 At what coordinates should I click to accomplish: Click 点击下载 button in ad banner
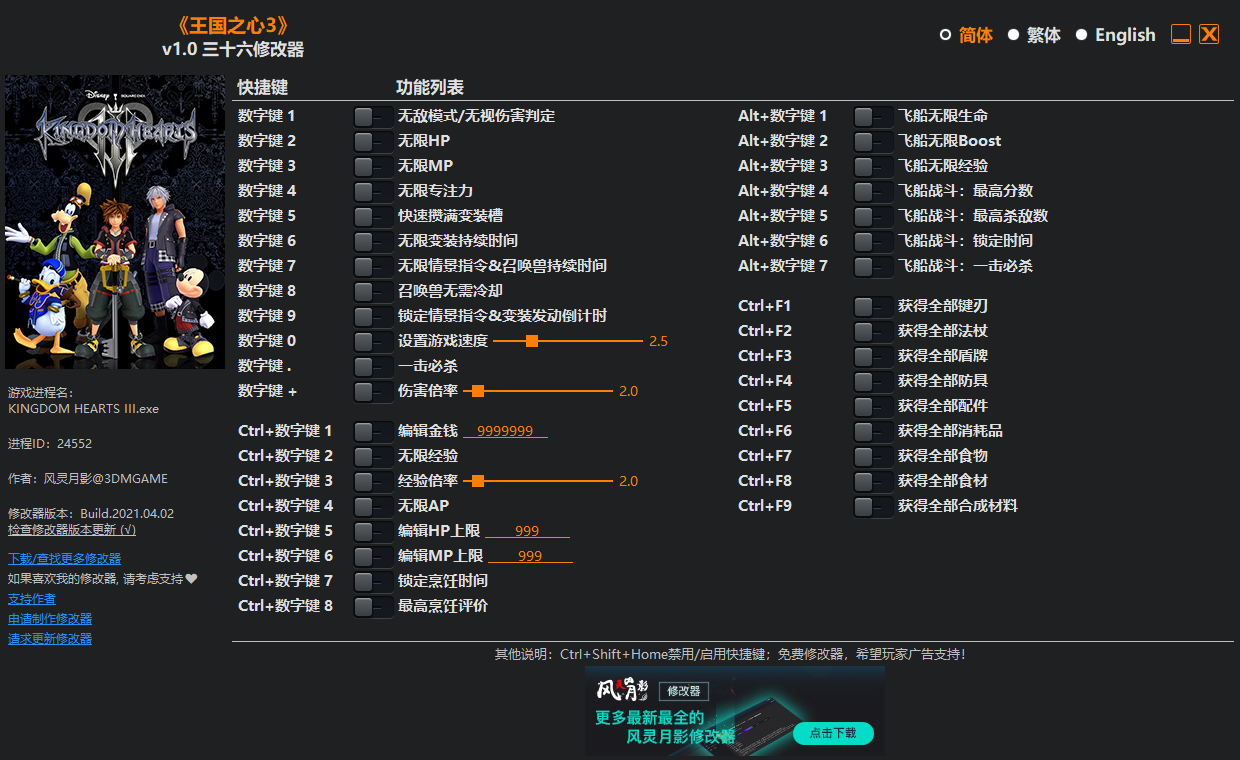click(833, 733)
